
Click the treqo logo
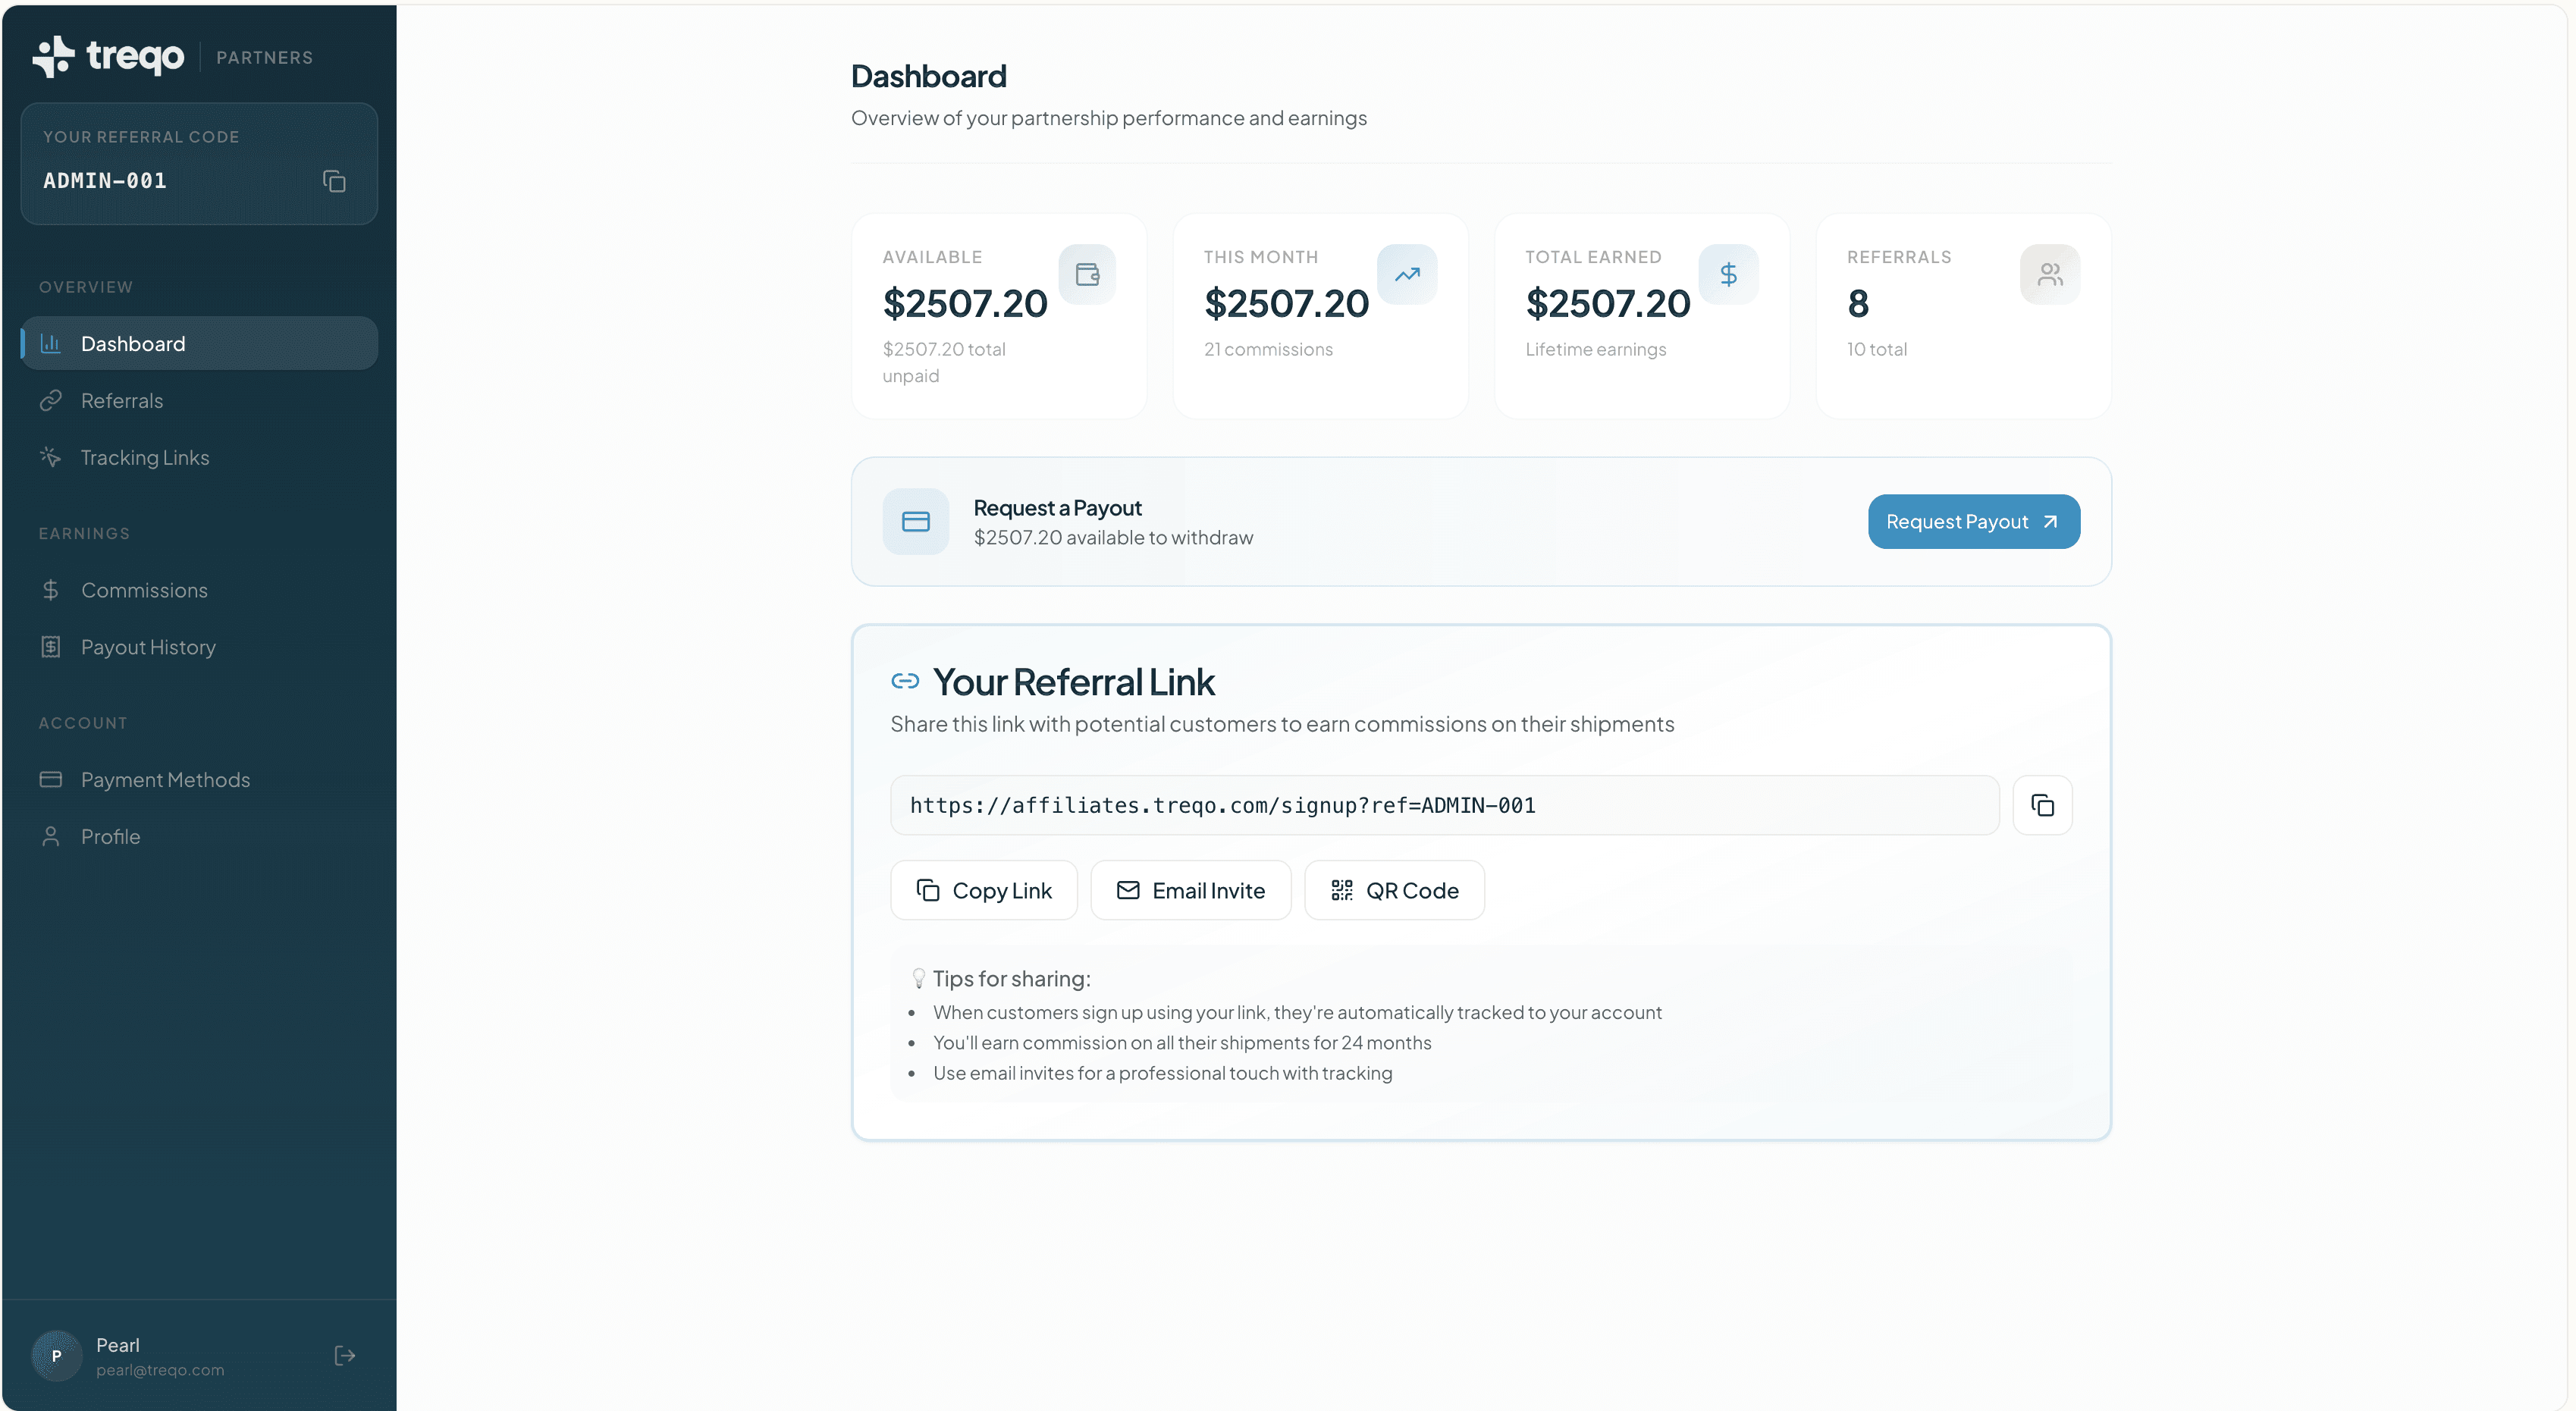click(x=108, y=56)
